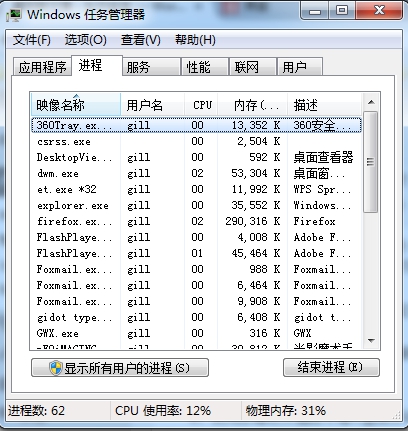Select the firefox.exe process row
The height and width of the screenshot is (431, 408).
196,221
